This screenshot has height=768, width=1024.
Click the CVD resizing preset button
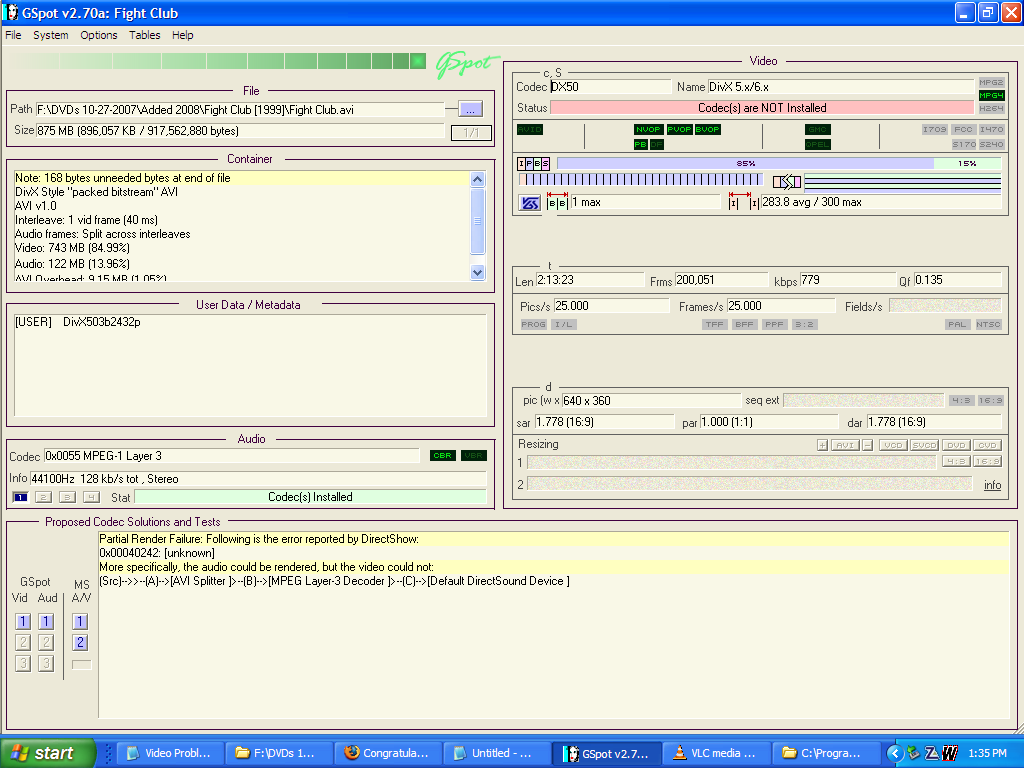[x=987, y=445]
